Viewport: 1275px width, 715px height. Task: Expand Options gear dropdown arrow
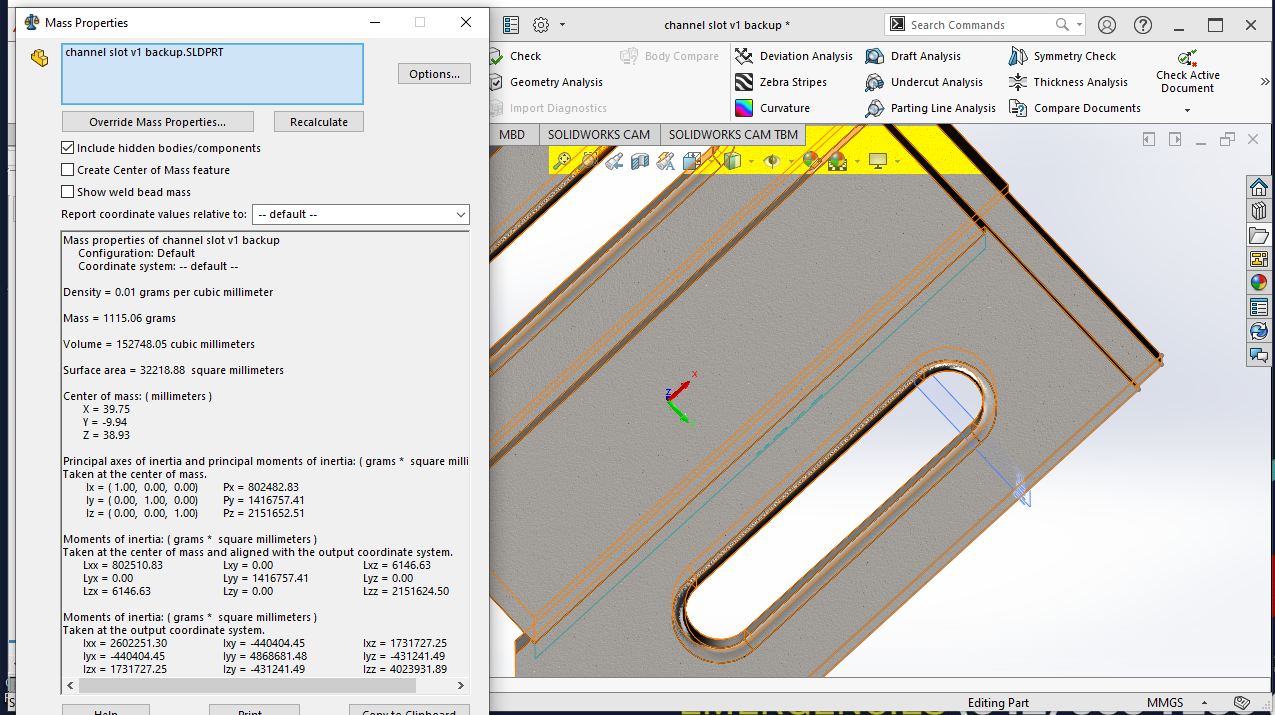pos(563,25)
